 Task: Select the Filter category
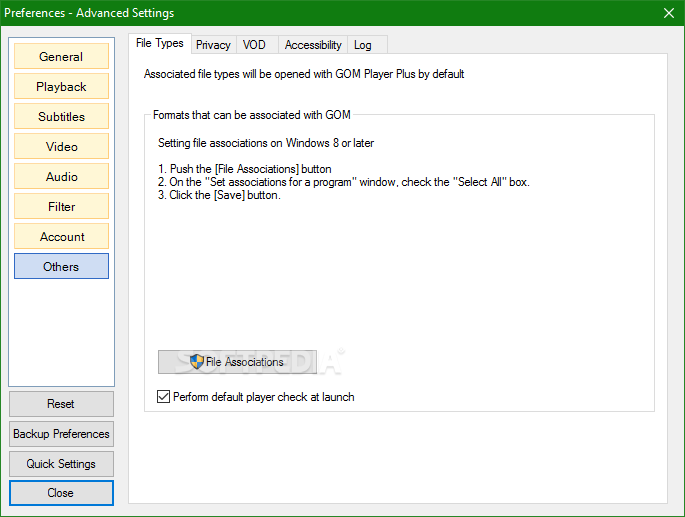coord(61,206)
